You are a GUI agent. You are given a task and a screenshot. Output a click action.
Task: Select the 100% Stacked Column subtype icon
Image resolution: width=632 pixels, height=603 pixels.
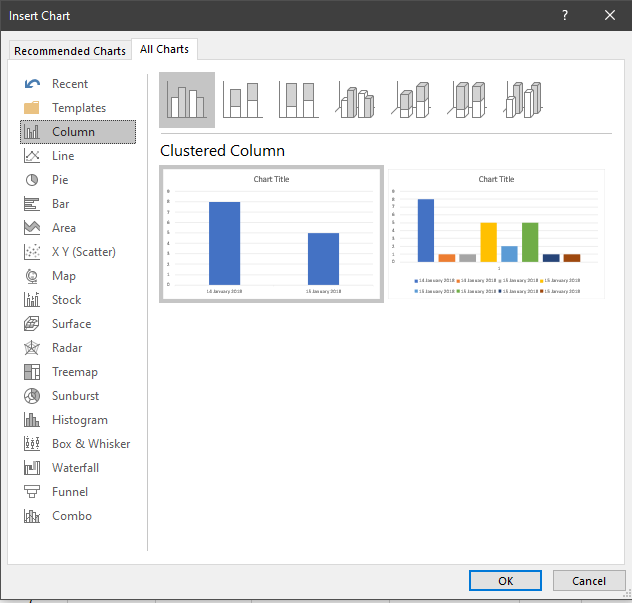(x=299, y=100)
